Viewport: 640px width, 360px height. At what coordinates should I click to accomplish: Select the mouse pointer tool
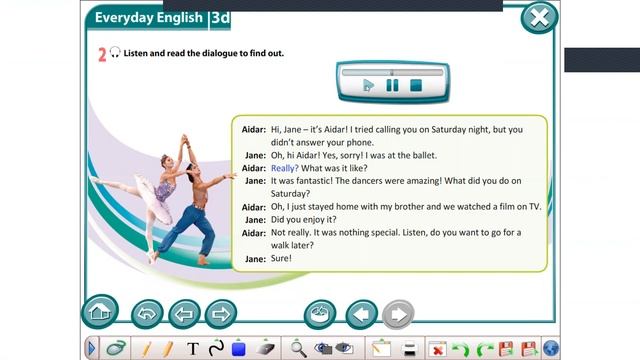[x=116, y=348]
